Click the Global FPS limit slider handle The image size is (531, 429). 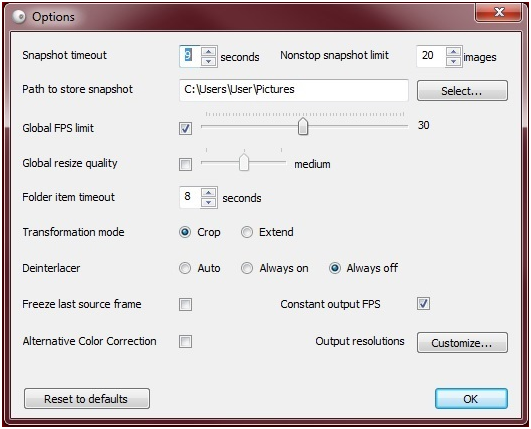coord(303,126)
